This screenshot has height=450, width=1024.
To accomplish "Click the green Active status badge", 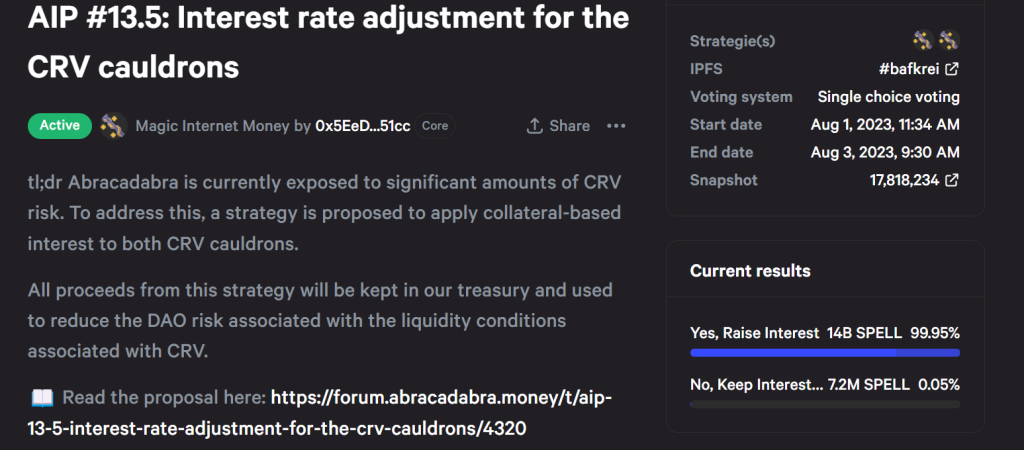I will click(x=60, y=126).
